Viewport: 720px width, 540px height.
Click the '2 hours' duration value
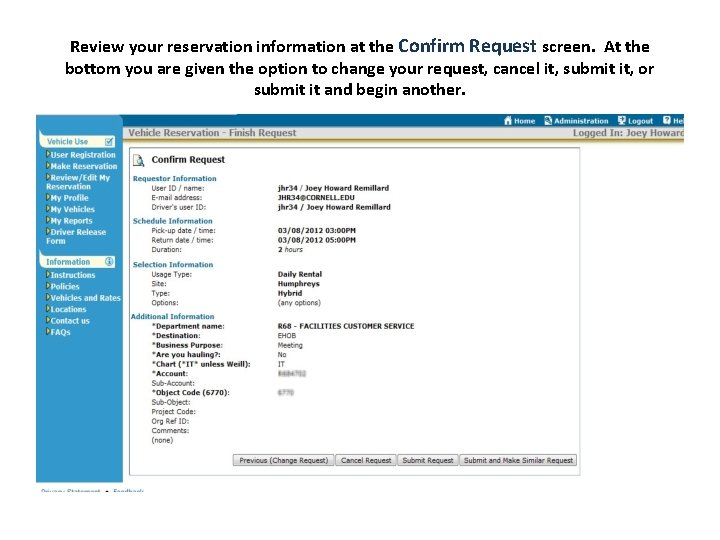290,250
